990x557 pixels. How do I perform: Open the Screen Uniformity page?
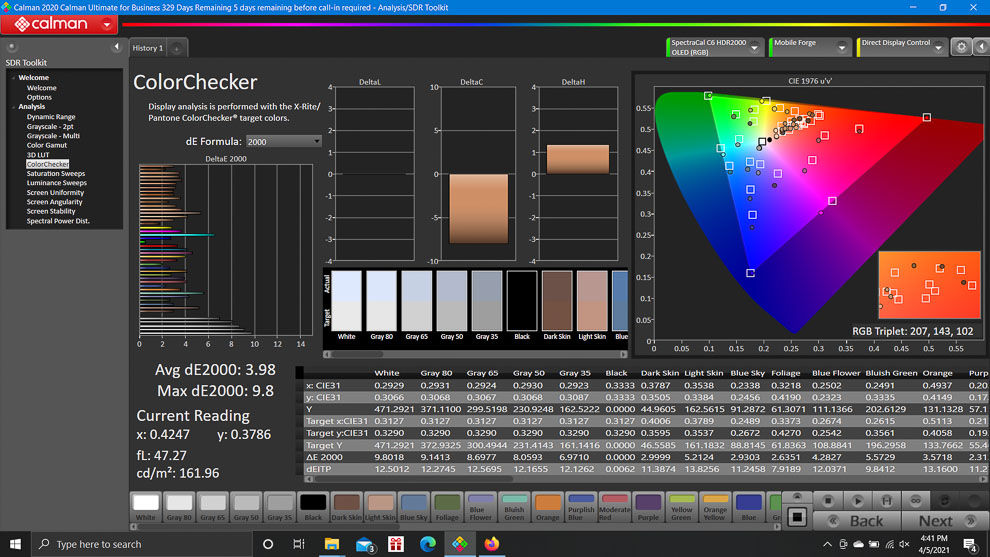[x=55, y=193]
